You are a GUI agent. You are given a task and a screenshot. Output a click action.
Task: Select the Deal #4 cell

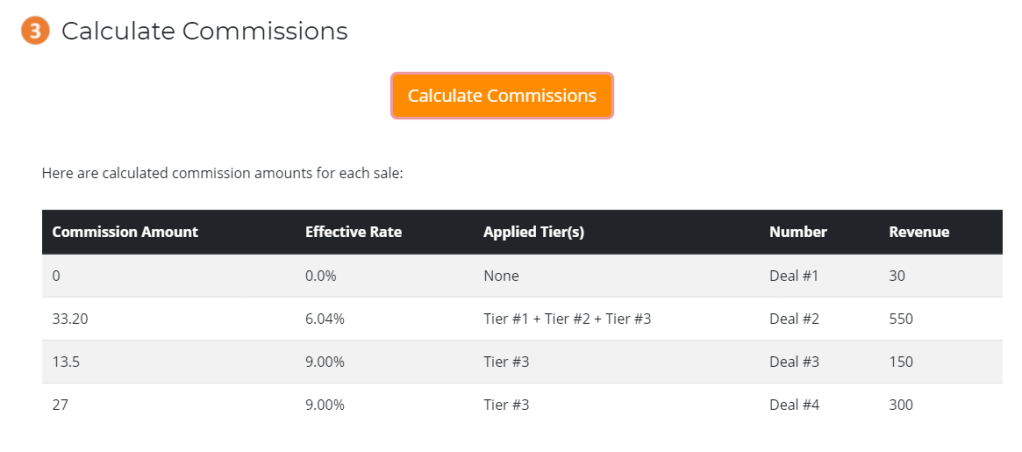794,405
